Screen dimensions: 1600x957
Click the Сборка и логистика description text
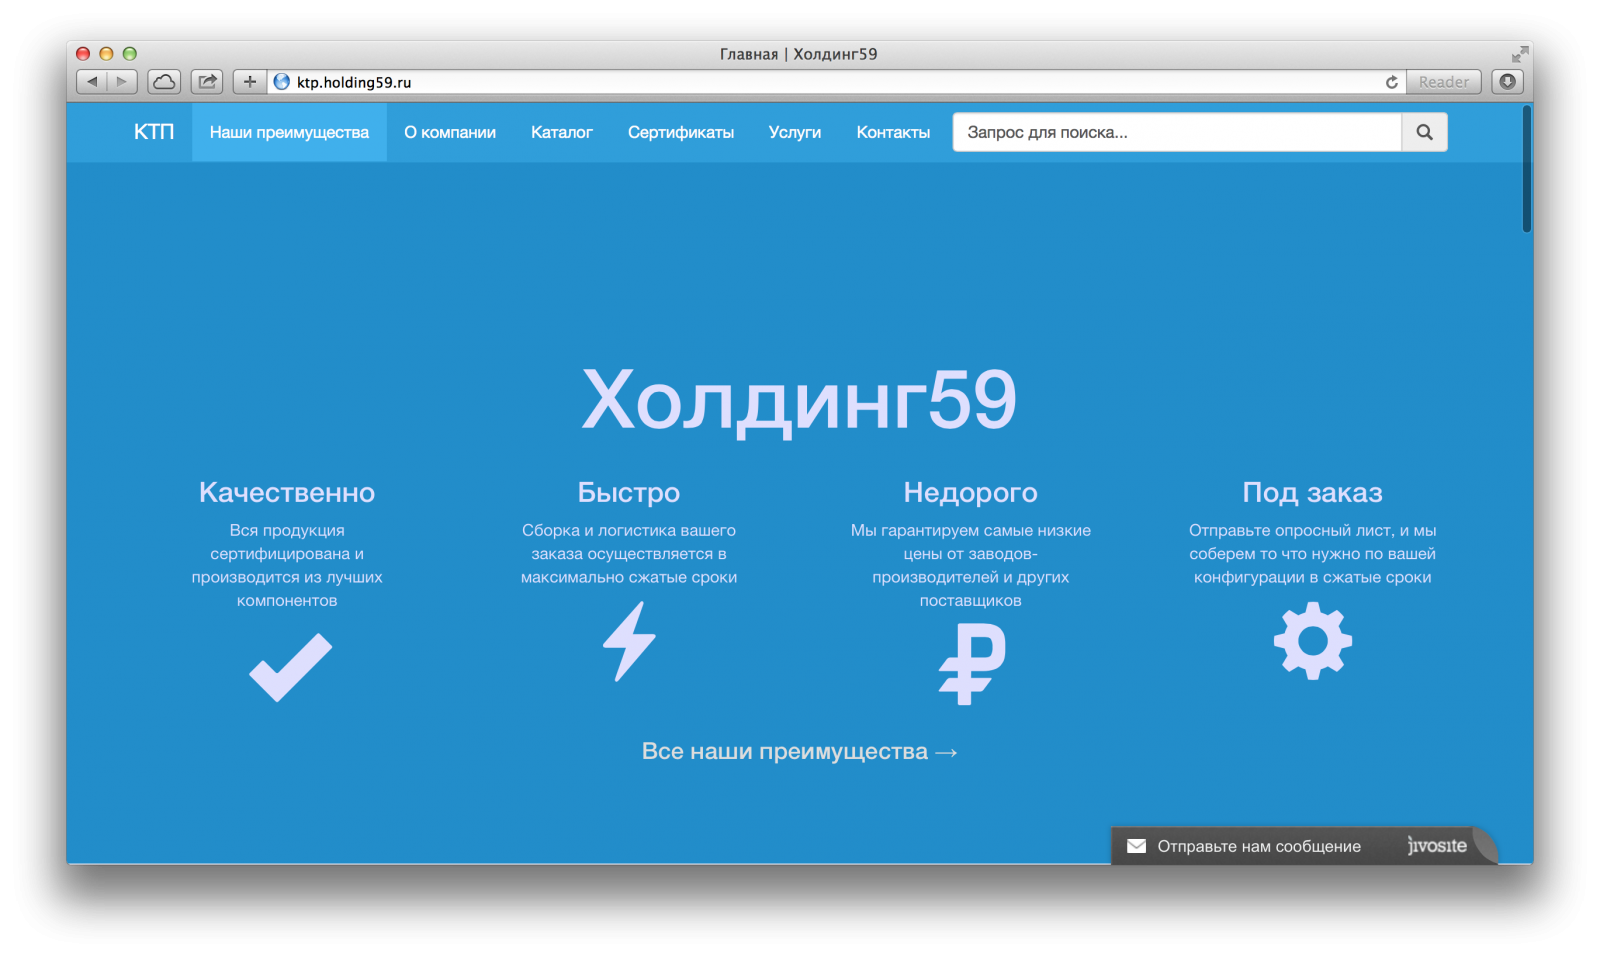629,554
